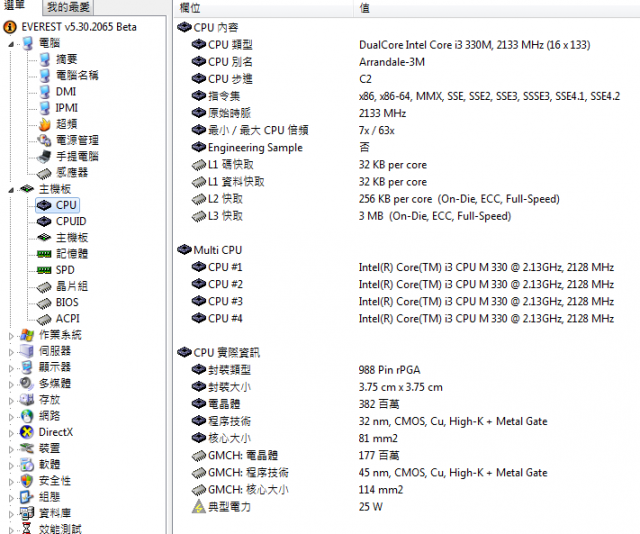The image size is (640, 534).
Task: Open the CPUID chip icon
Action: 44,221
